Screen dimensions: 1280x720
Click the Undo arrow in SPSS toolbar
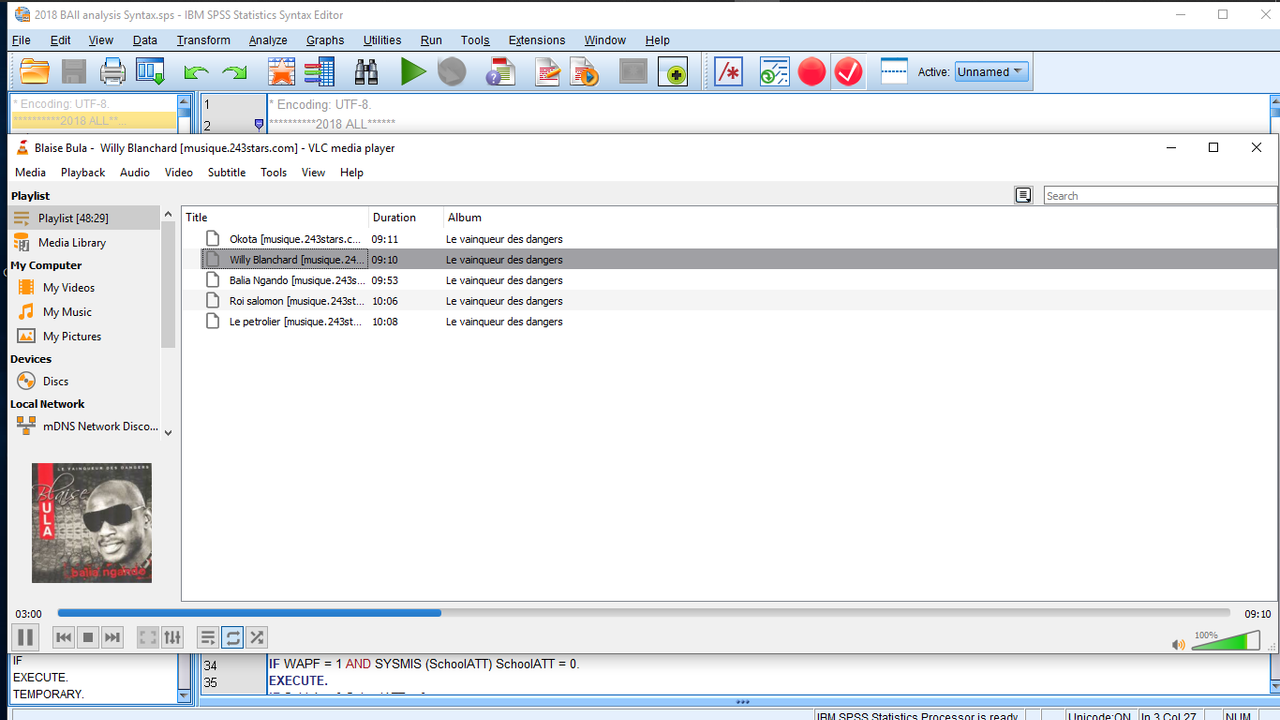pos(197,71)
